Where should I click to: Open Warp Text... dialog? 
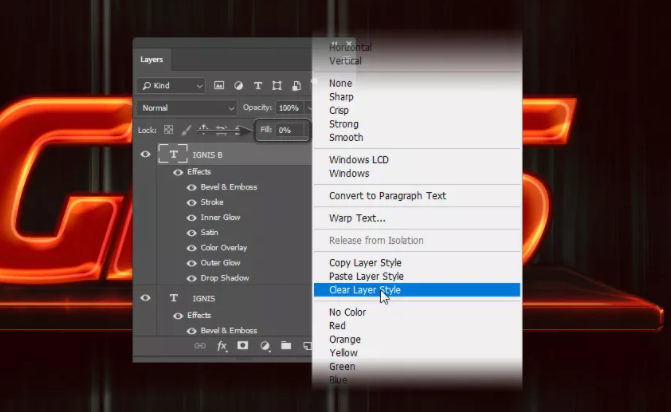(357, 218)
